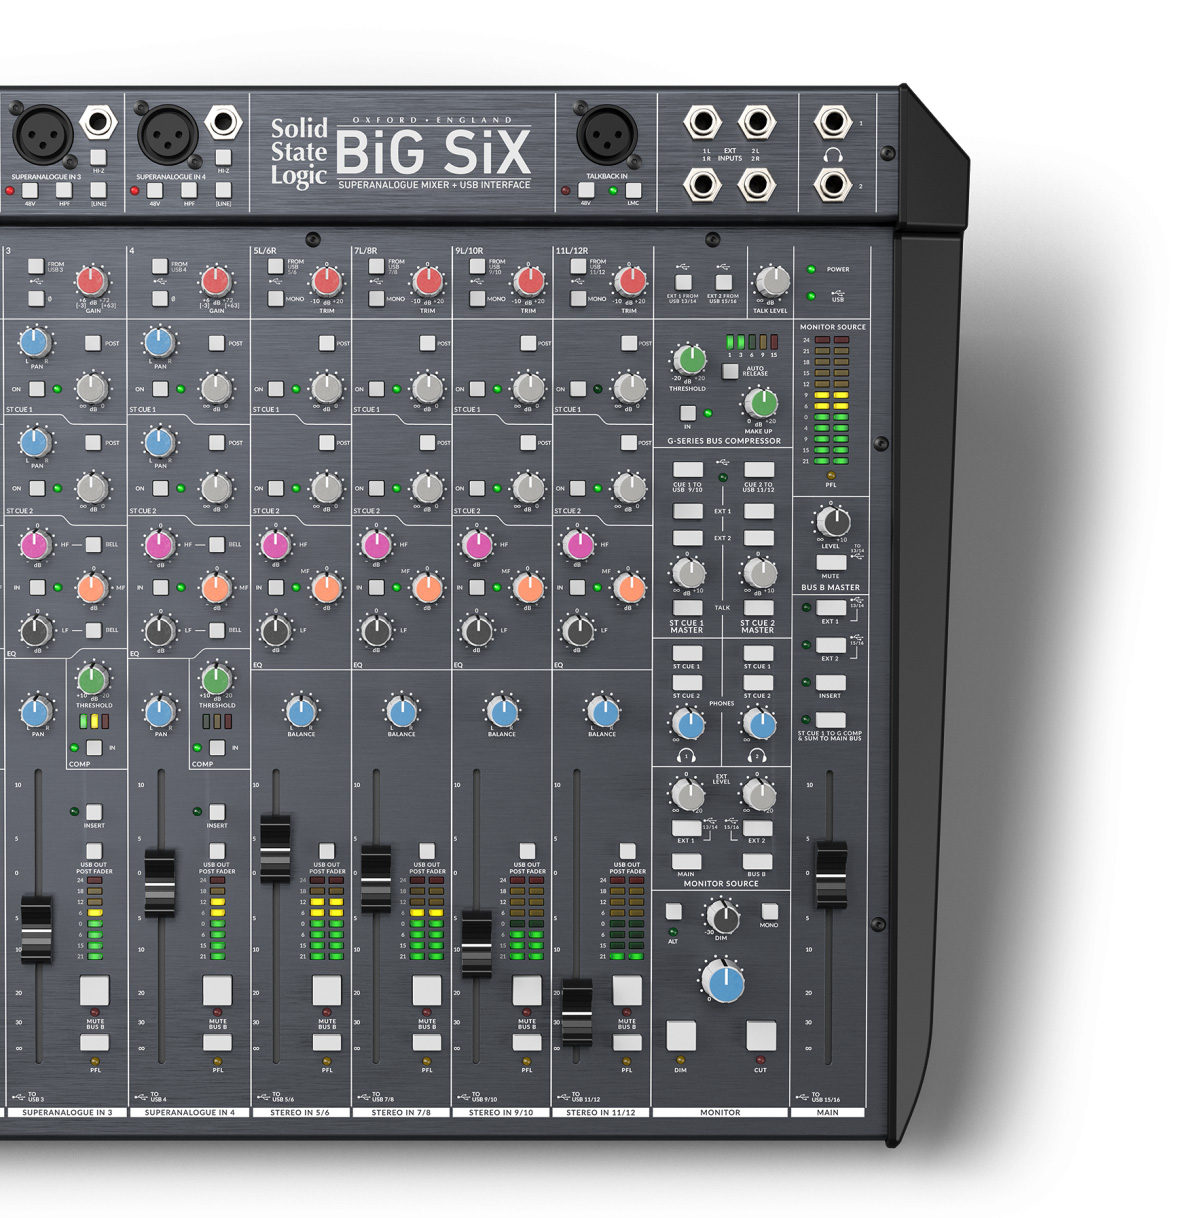Toggle MONO on Stereo In 7/8
The width and height of the screenshot is (1200, 1218).
pyautogui.click(x=378, y=298)
